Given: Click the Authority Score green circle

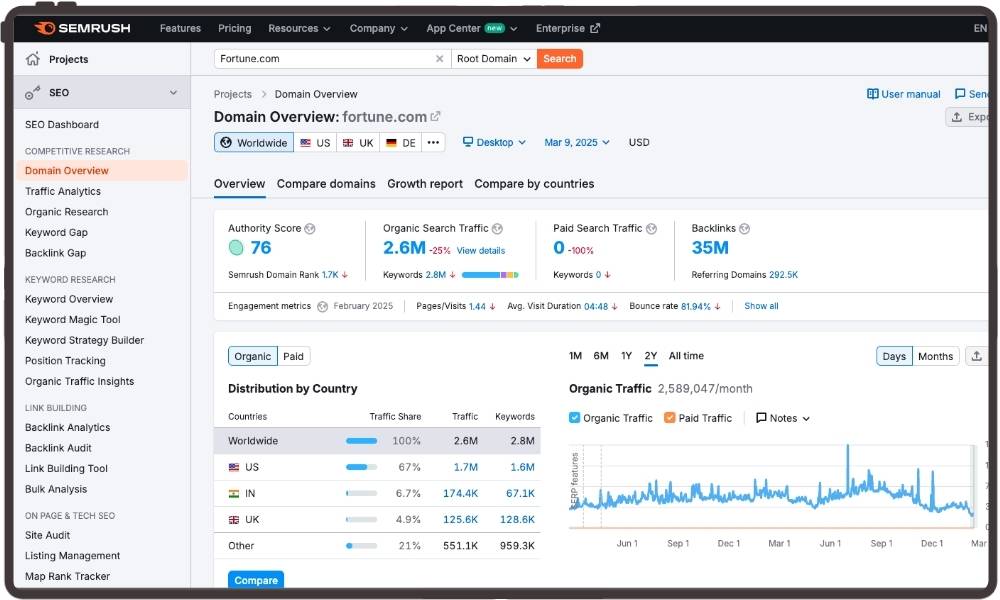Looking at the screenshot, I should point(236,247).
